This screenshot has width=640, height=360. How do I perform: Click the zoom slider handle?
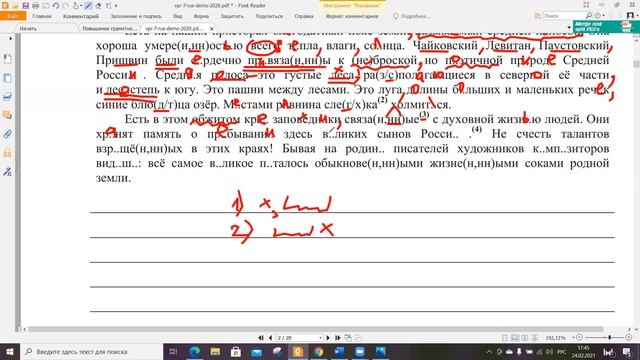pos(609,338)
